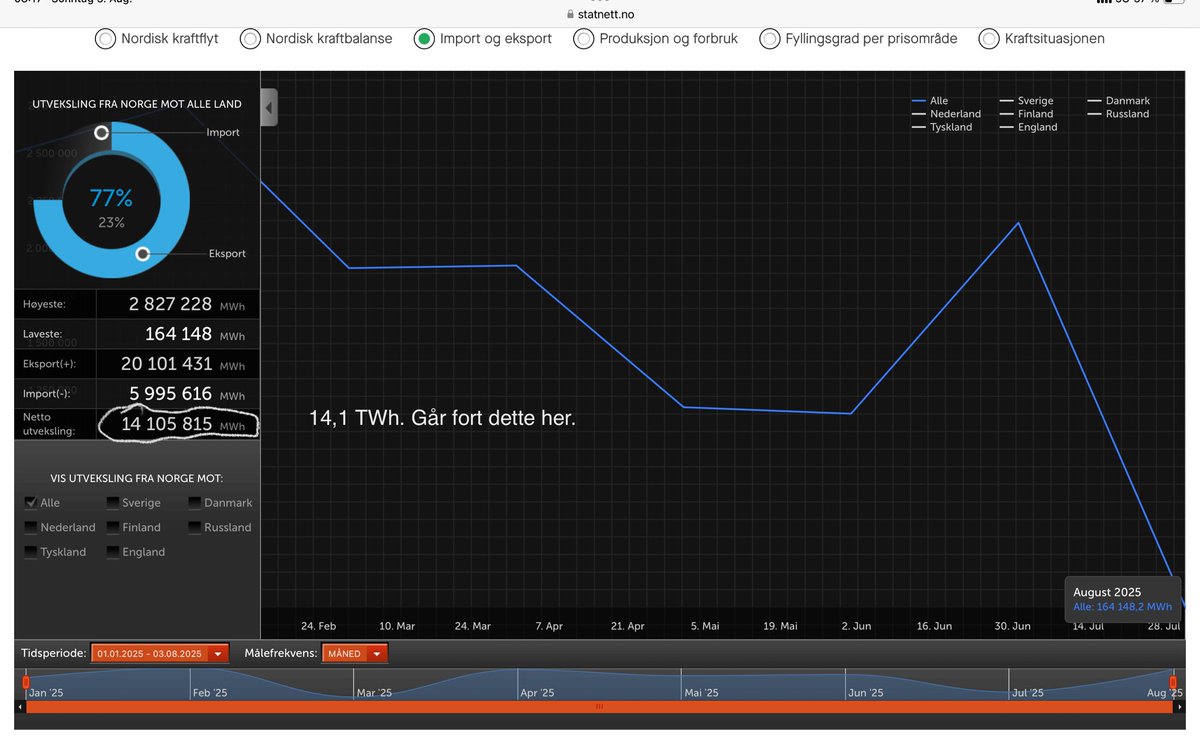Click the 2. Jun x-axis label

[856, 626]
